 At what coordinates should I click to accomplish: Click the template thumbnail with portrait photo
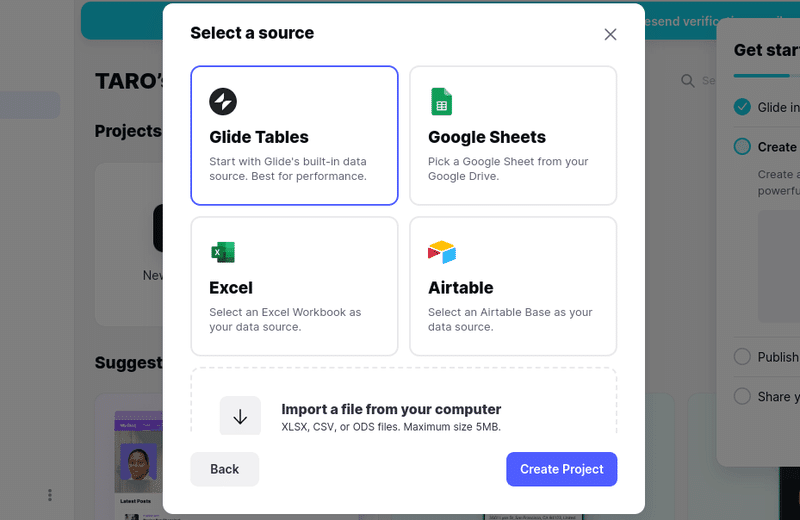(x=138, y=462)
